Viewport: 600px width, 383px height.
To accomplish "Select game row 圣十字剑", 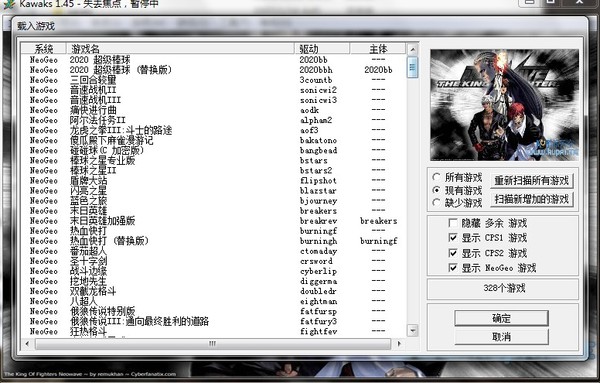I will [213, 261].
